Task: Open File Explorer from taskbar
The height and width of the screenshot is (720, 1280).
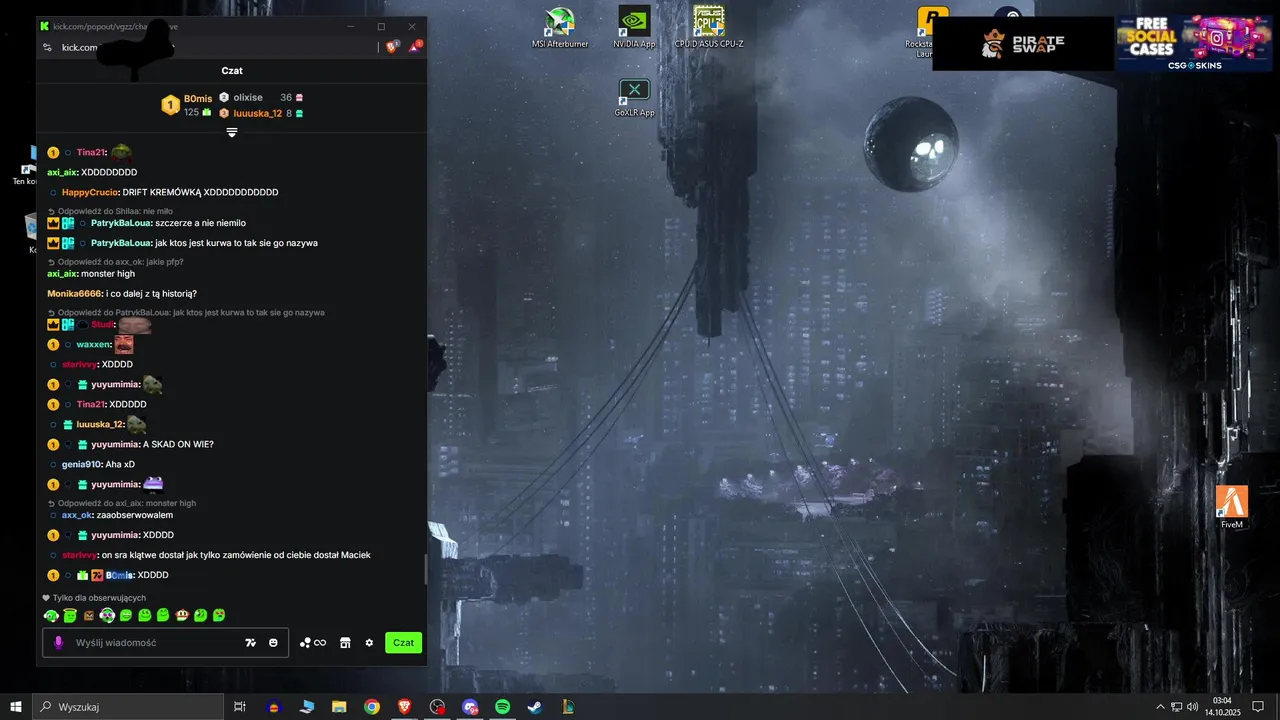Action: (x=339, y=707)
